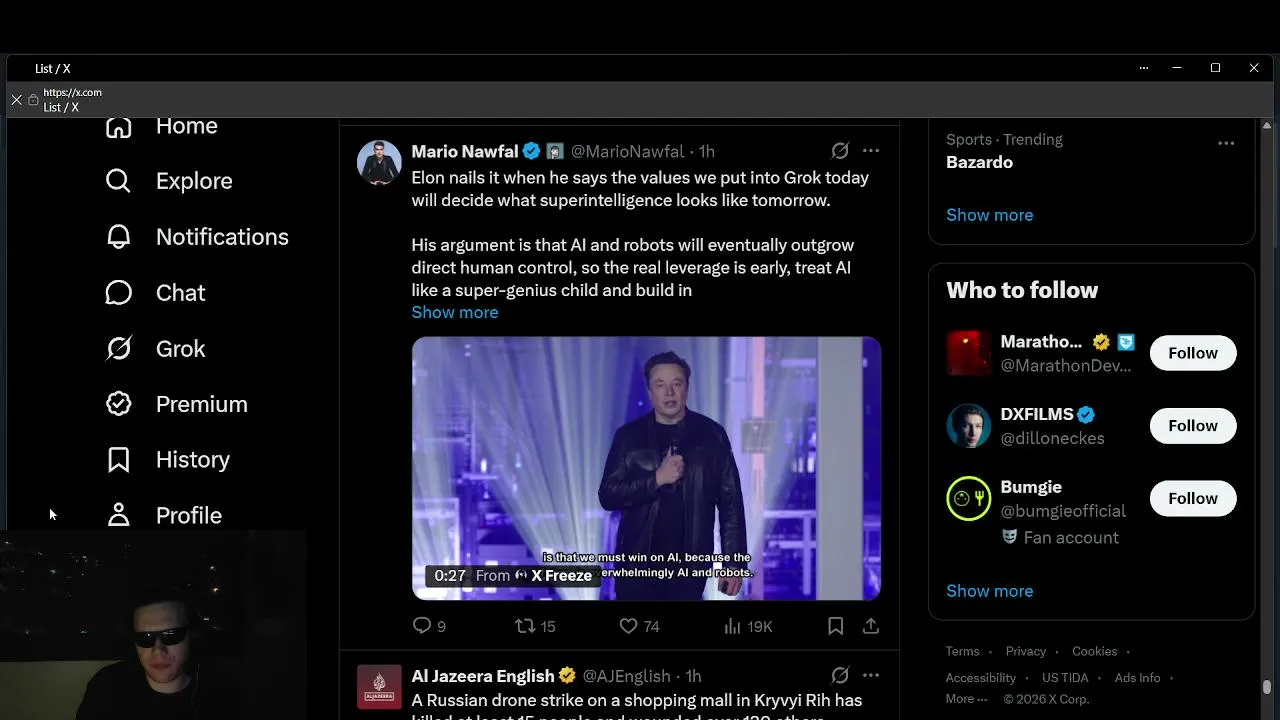The height and width of the screenshot is (720, 1280).
Task: Open the Ads Info footer link
Action: coord(1138,677)
